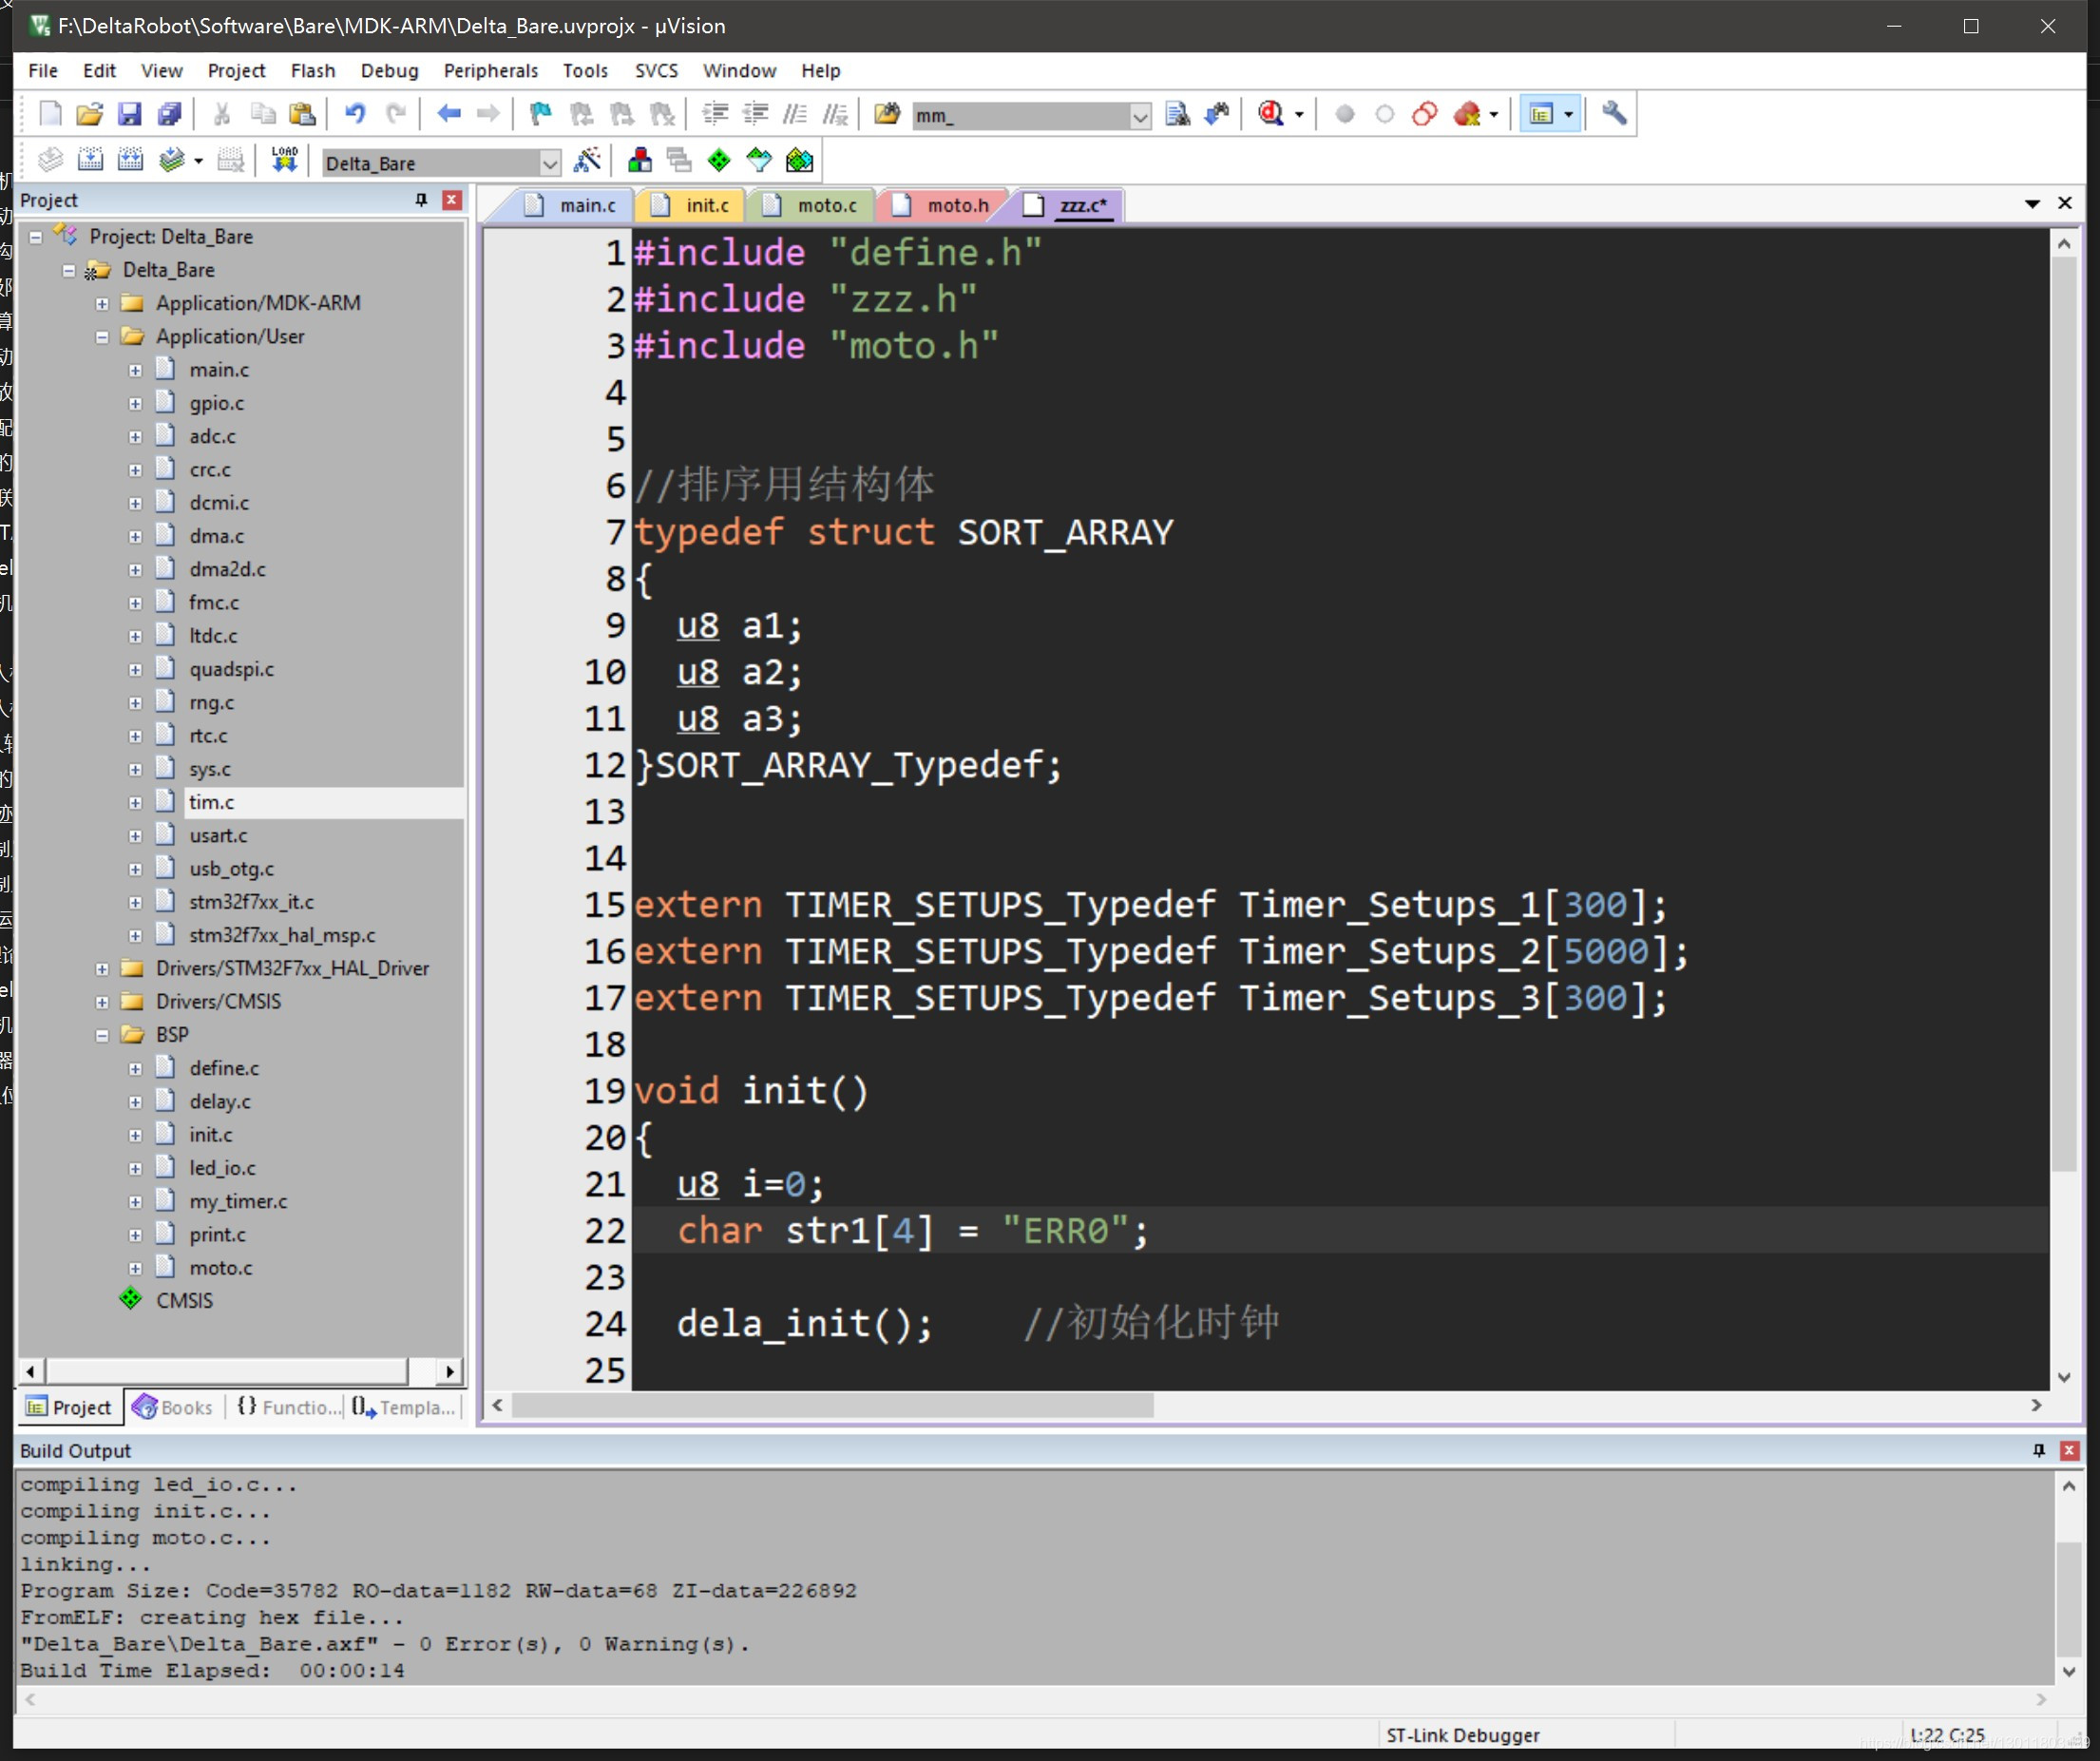Image resolution: width=2100 pixels, height=1761 pixels.
Task: Create a new file with the New toolbar icon
Action: tap(50, 114)
